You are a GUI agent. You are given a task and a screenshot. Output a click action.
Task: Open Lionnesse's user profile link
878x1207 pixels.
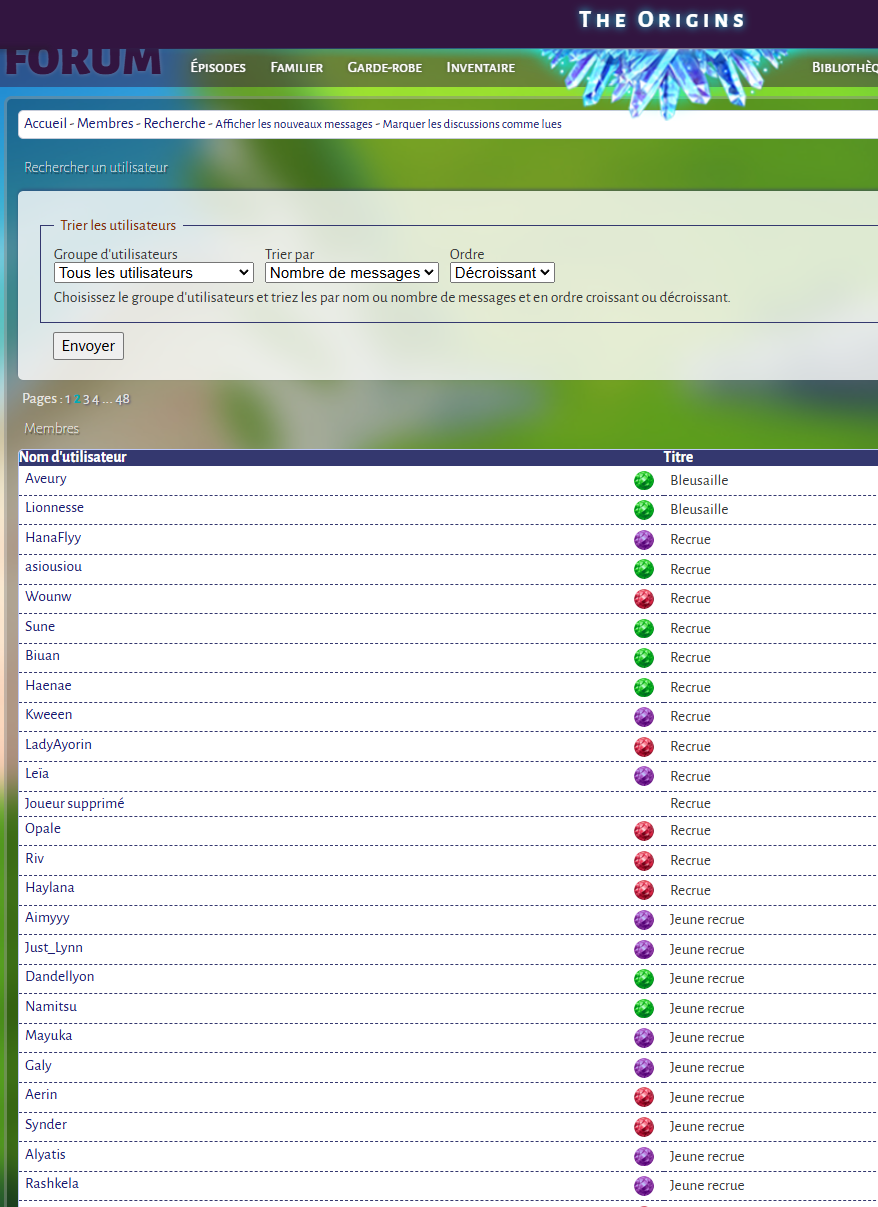[x=54, y=508]
